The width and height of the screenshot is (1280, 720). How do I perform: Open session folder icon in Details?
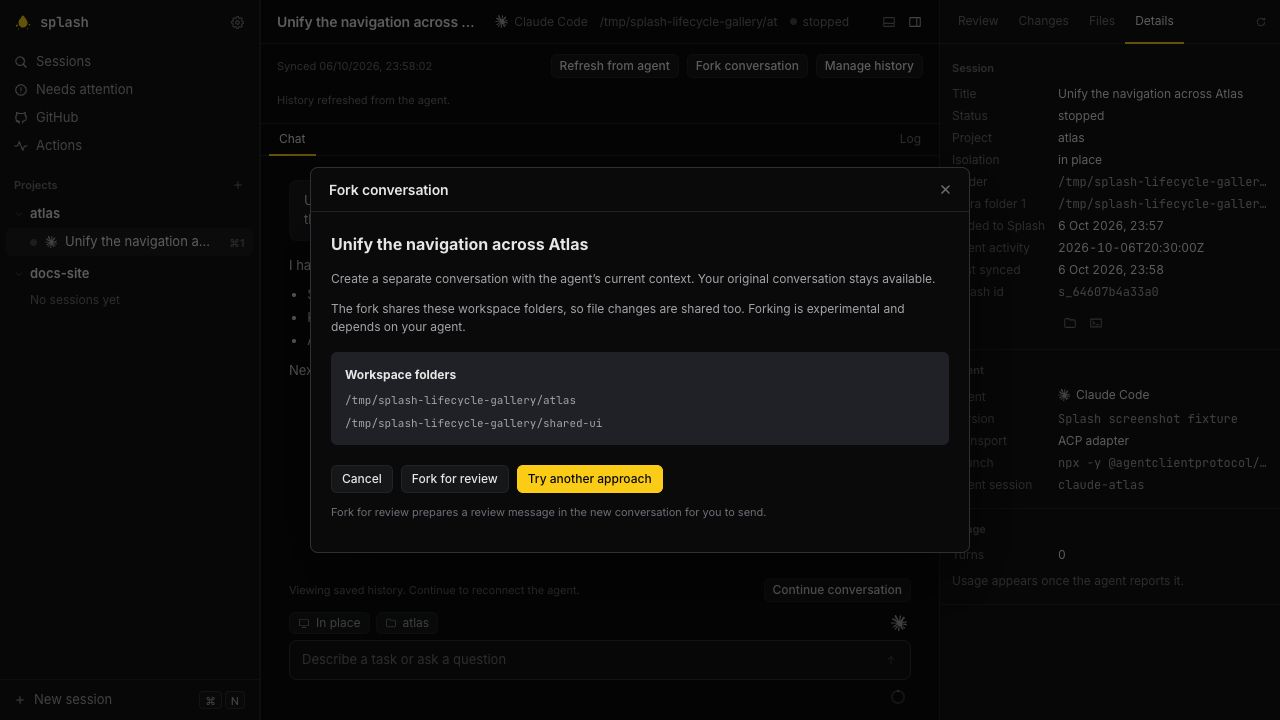pos(1070,323)
